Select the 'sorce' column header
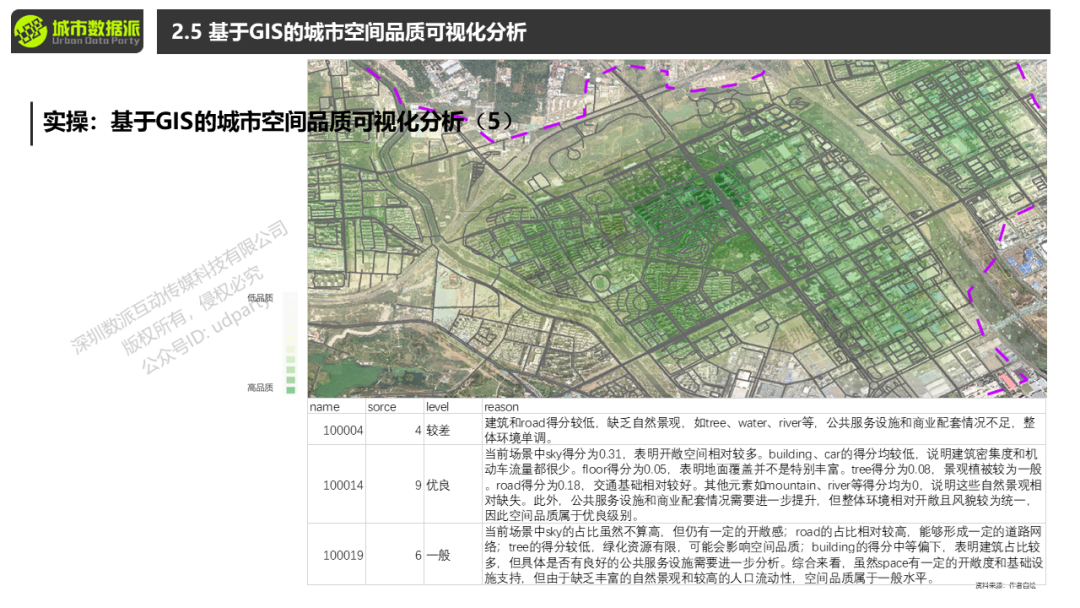1080x608 pixels. (382, 407)
